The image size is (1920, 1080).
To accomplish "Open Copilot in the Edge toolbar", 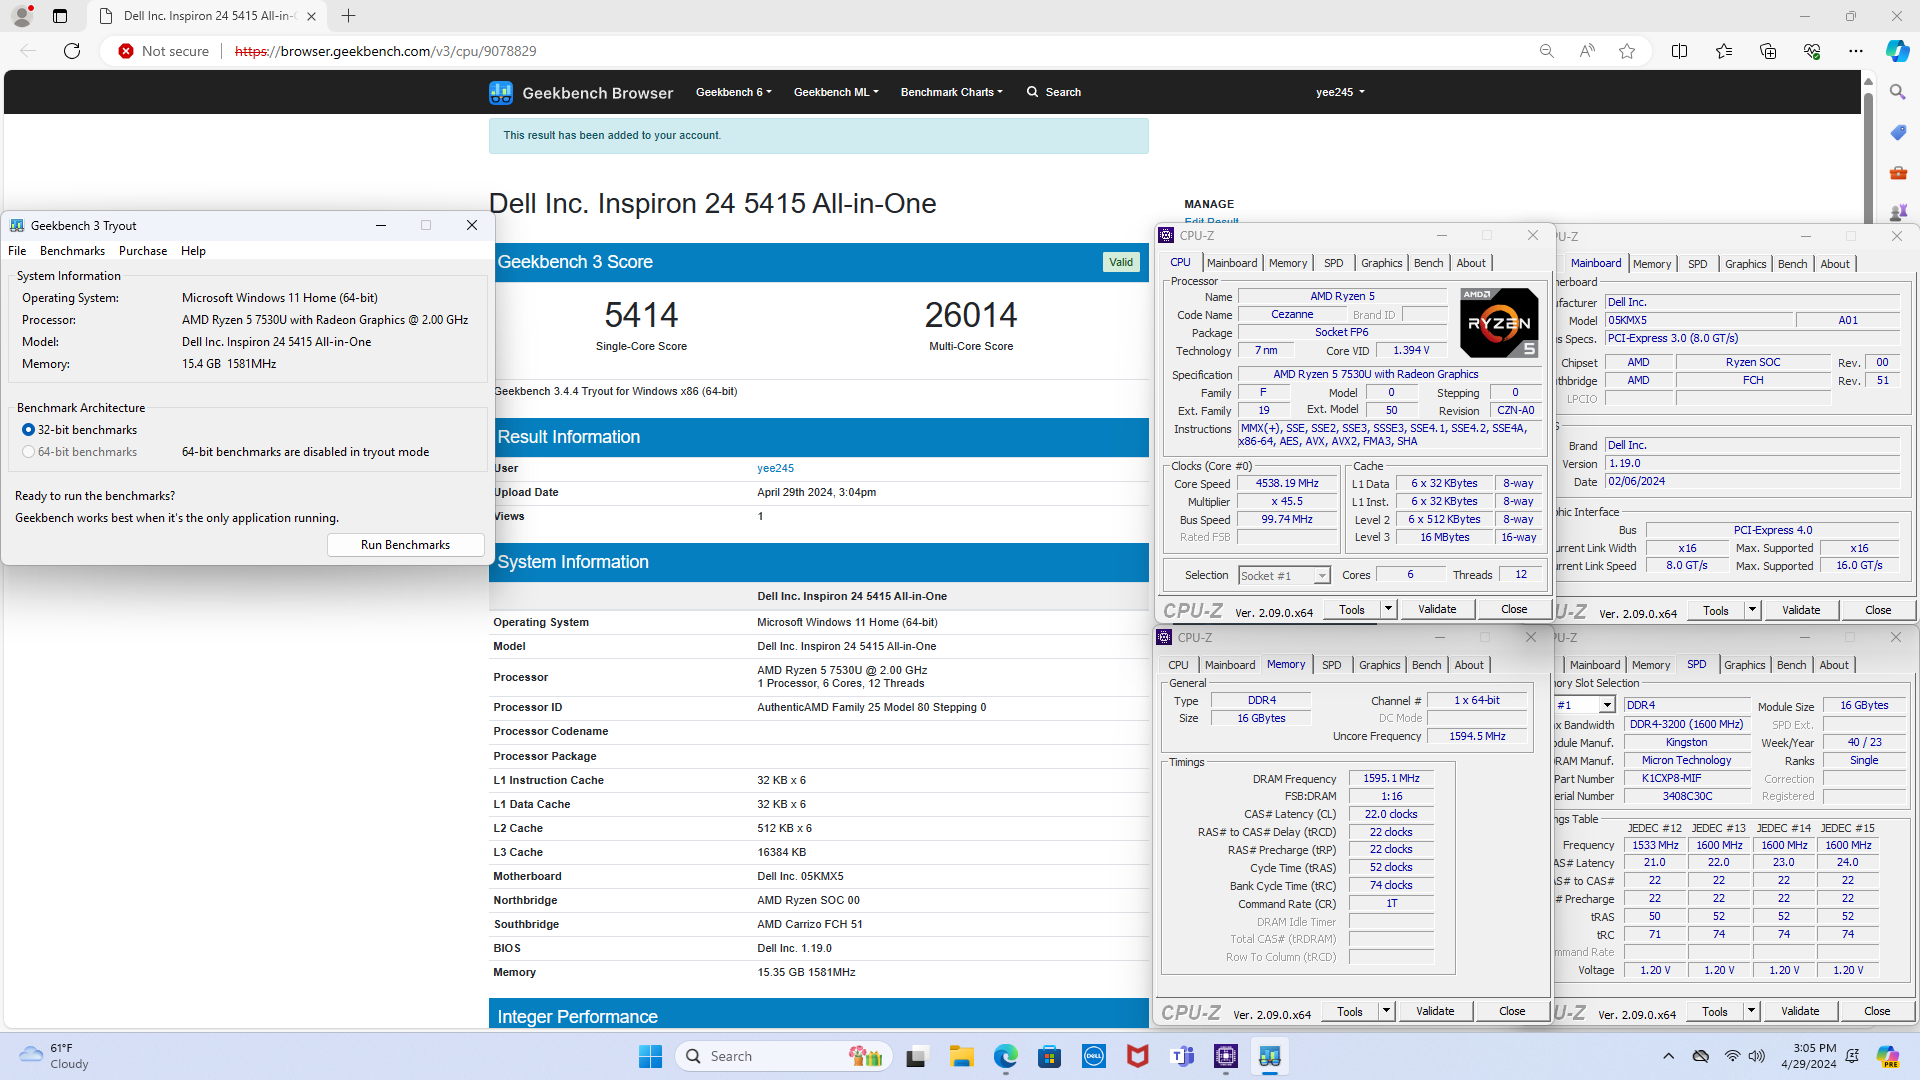I will tap(1897, 51).
